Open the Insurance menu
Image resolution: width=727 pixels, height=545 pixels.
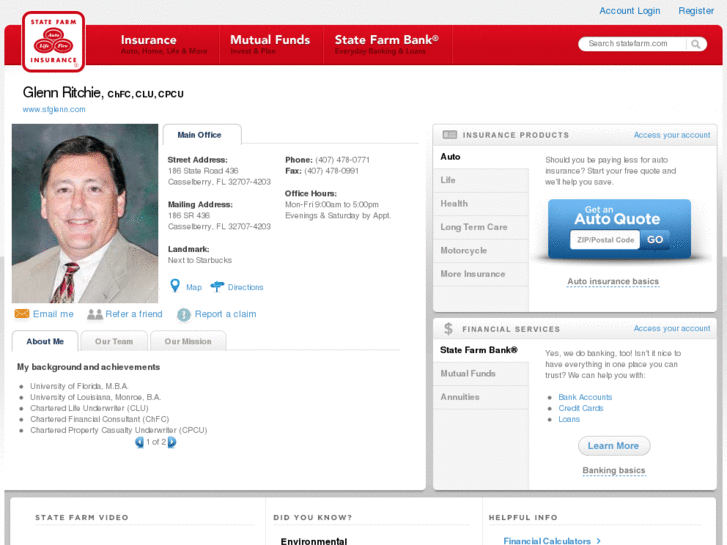point(164,45)
